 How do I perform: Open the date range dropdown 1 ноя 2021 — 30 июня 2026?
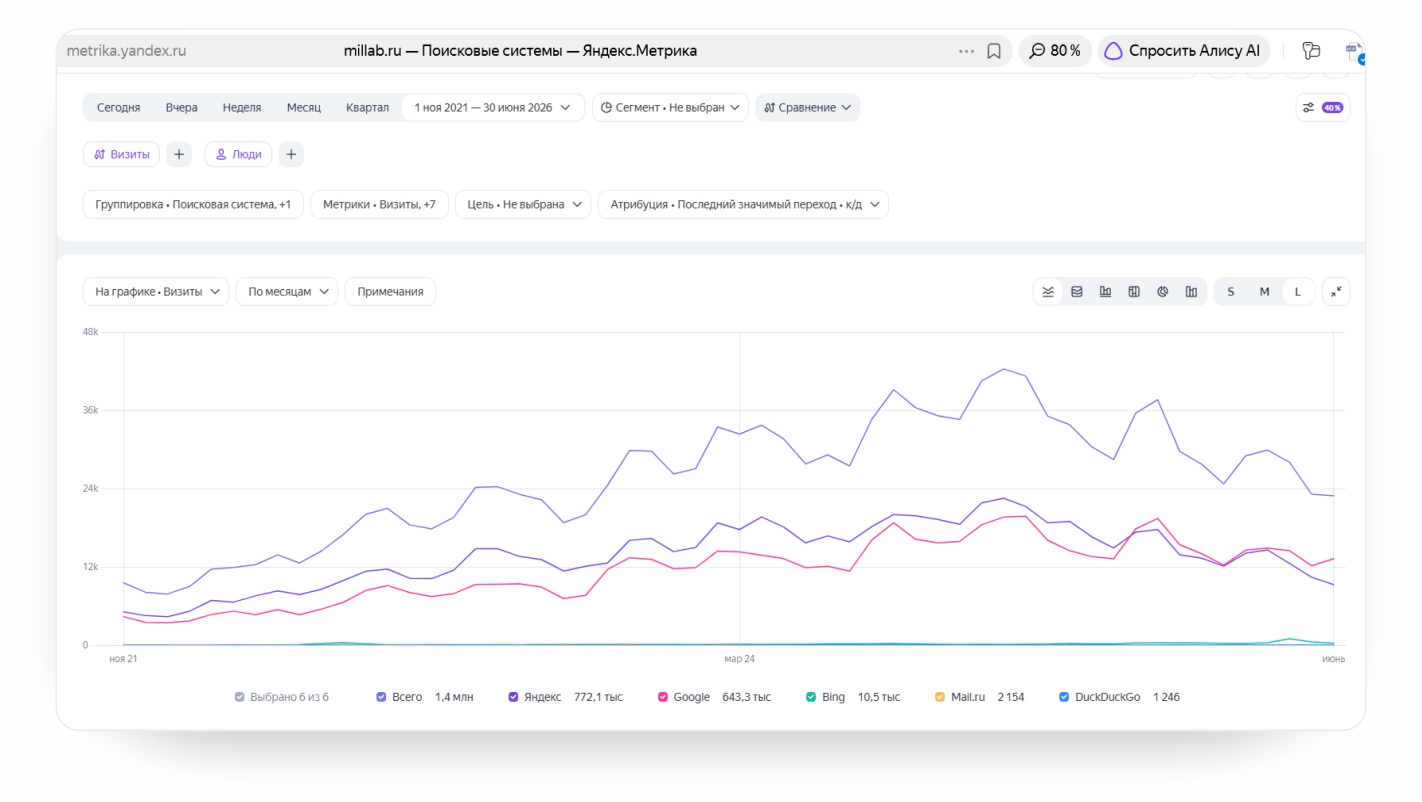[x=493, y=107]
